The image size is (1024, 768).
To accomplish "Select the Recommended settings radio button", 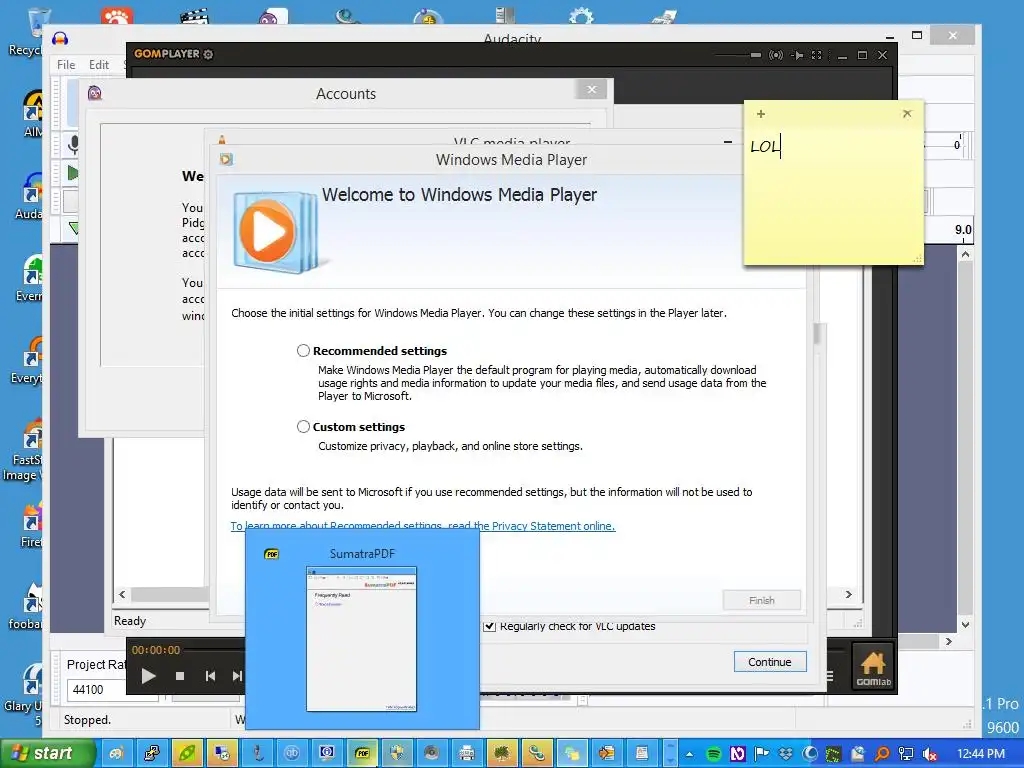I will tap(303, 351).
